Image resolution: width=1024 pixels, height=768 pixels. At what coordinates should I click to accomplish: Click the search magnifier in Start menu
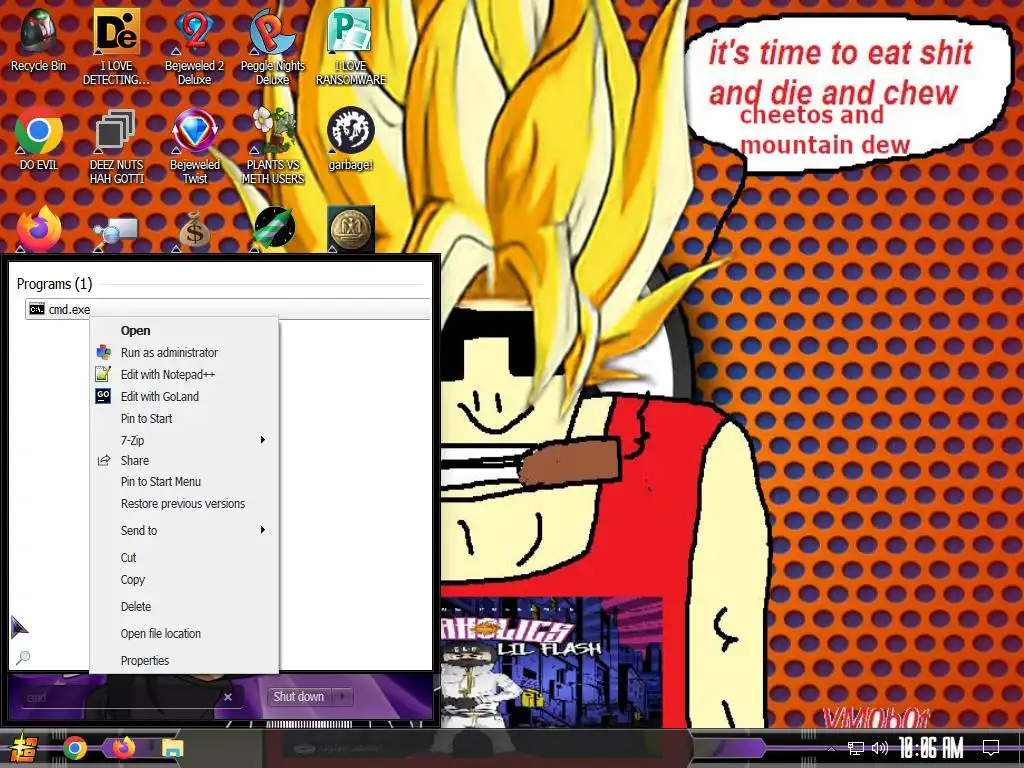click(x=23, y=657)
